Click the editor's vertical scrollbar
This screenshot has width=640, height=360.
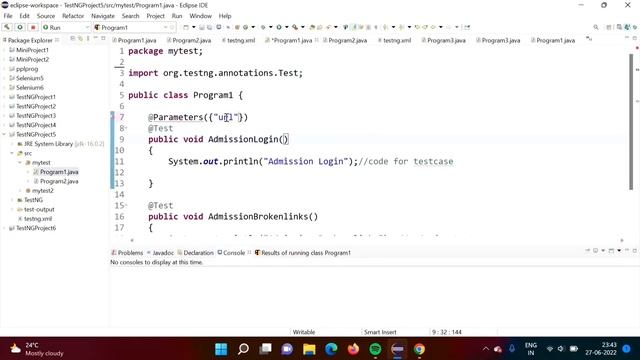click(631, 121)
